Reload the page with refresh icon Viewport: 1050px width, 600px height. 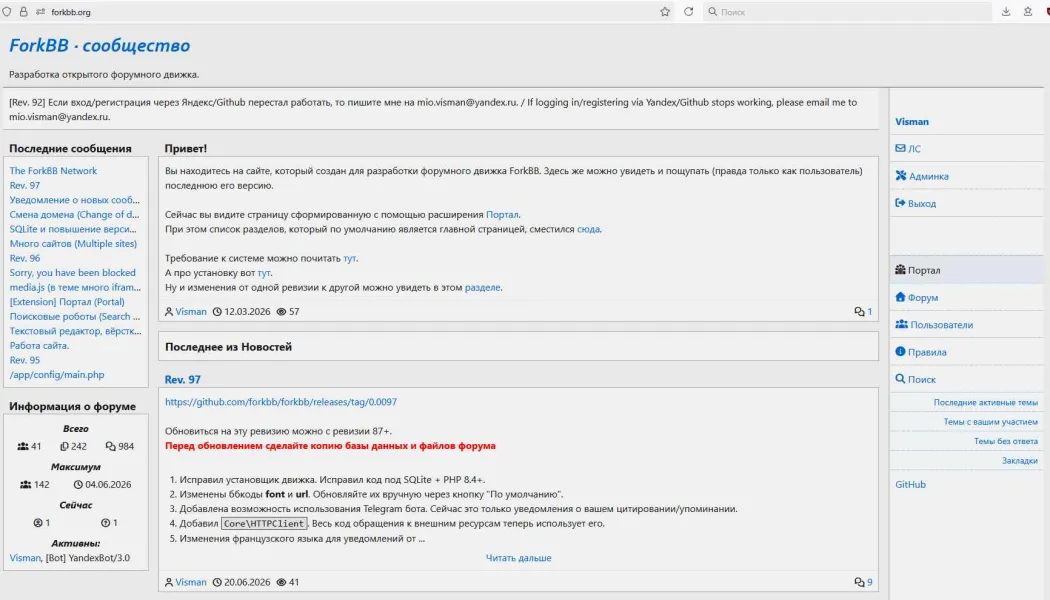tap(688, 11)
